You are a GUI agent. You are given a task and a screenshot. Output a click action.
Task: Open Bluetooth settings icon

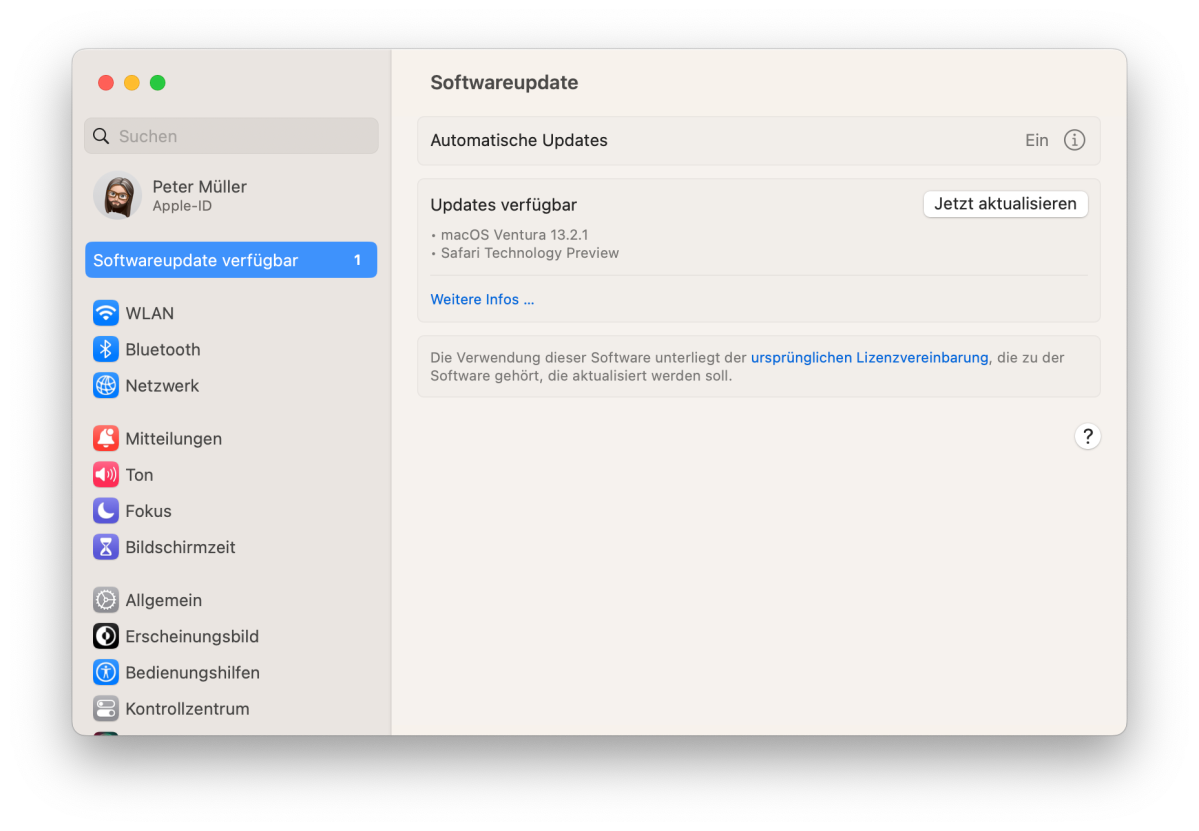pos(106,349)
